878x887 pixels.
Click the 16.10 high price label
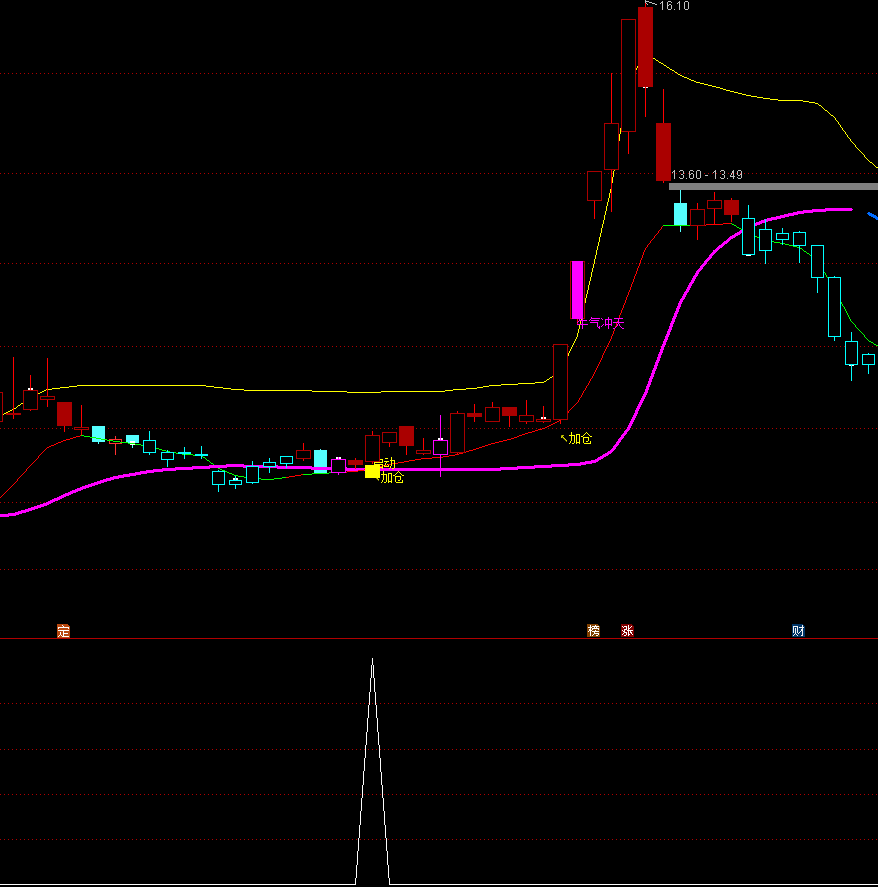point(673,6)
